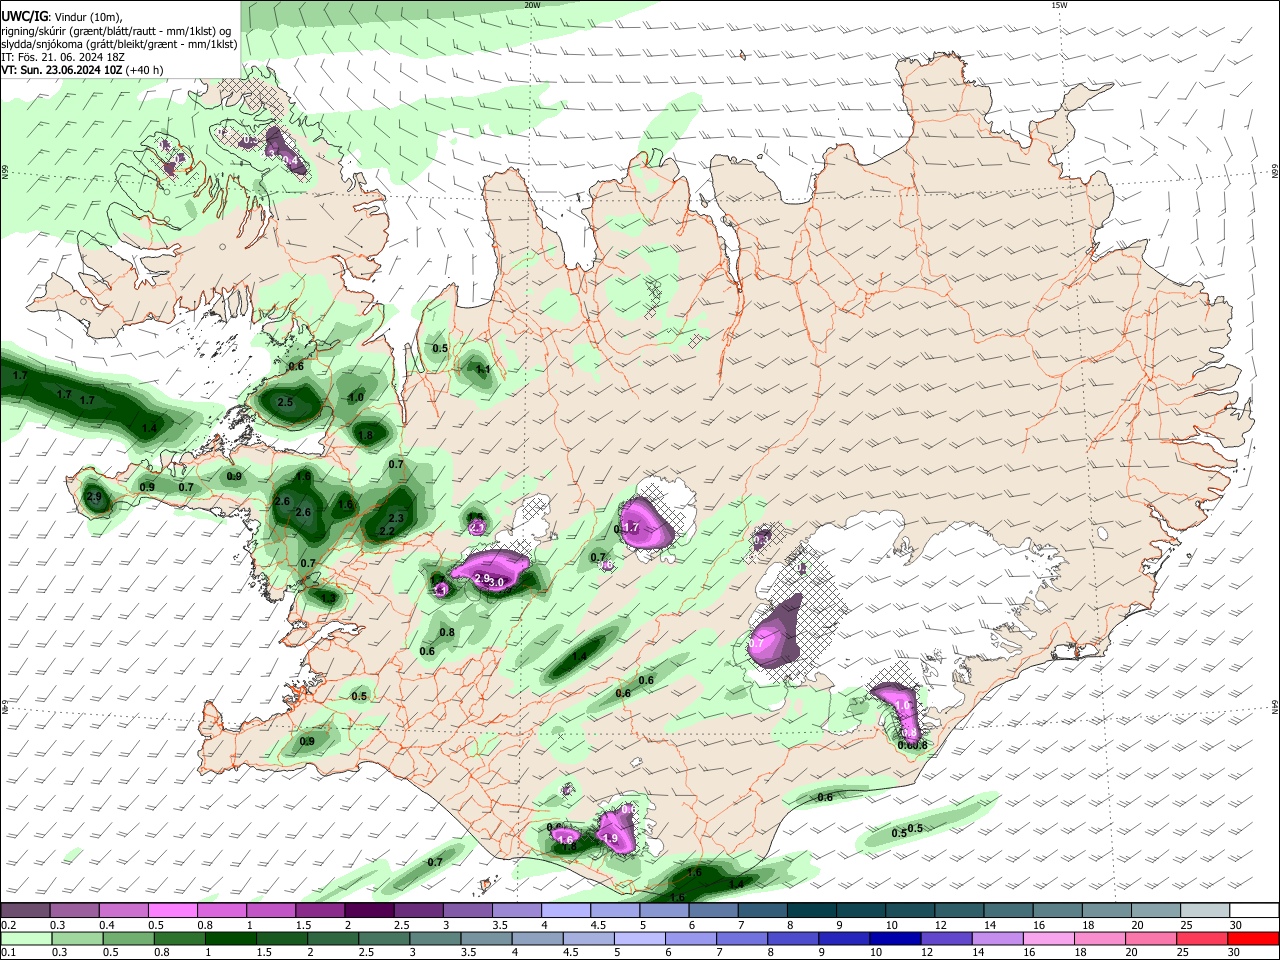Click the 1.0 rainfall value on the map
The width and height of the screenshot is (1280, 960).
point(355,398)
